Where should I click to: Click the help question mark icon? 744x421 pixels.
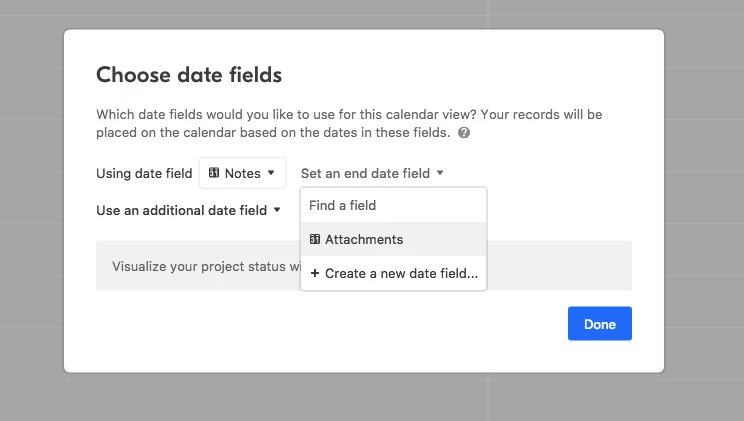pos(464,132)
